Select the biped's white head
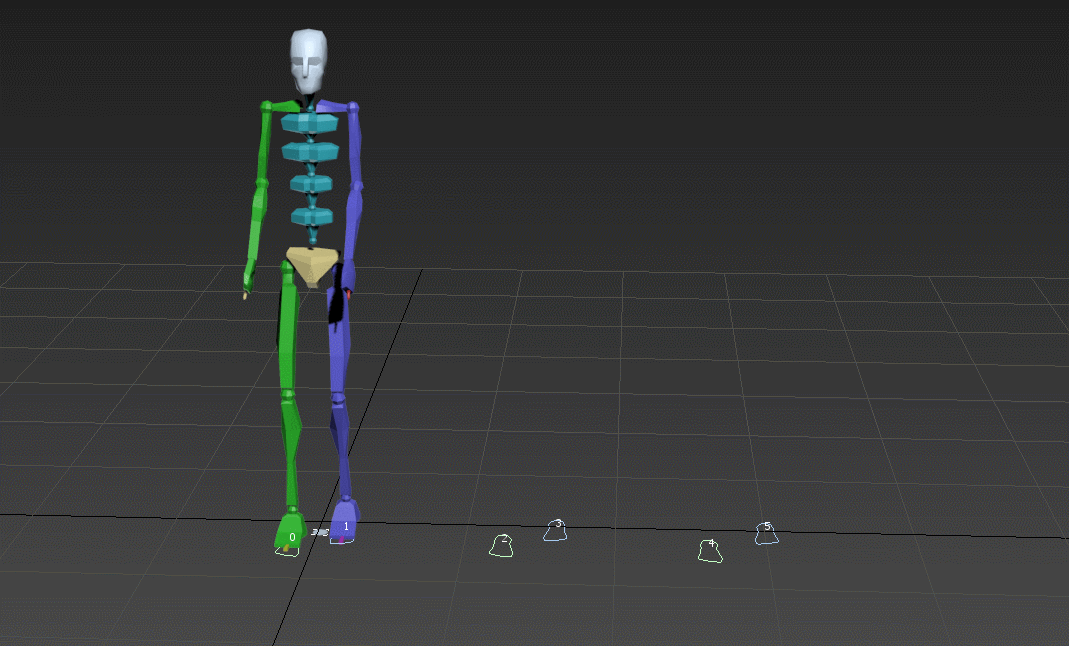The height and width of the screenshot is (646, 1069). [308, 61]
